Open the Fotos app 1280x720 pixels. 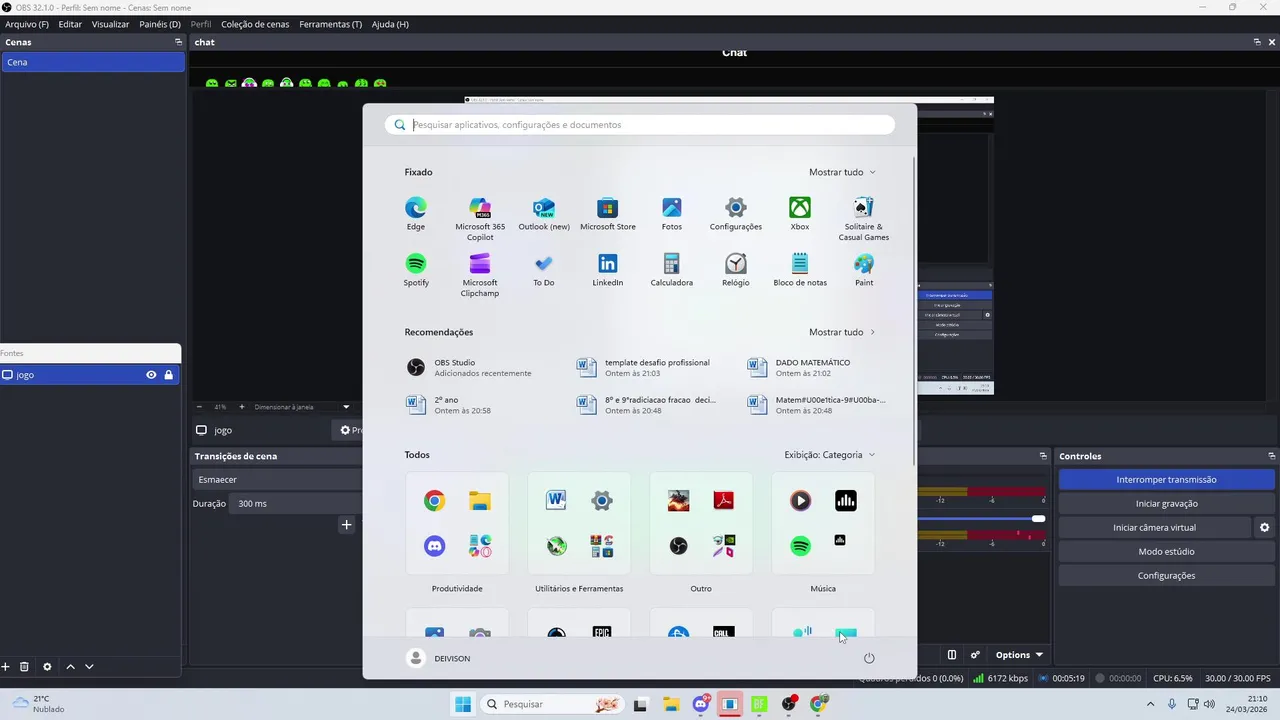pos(672,214)
